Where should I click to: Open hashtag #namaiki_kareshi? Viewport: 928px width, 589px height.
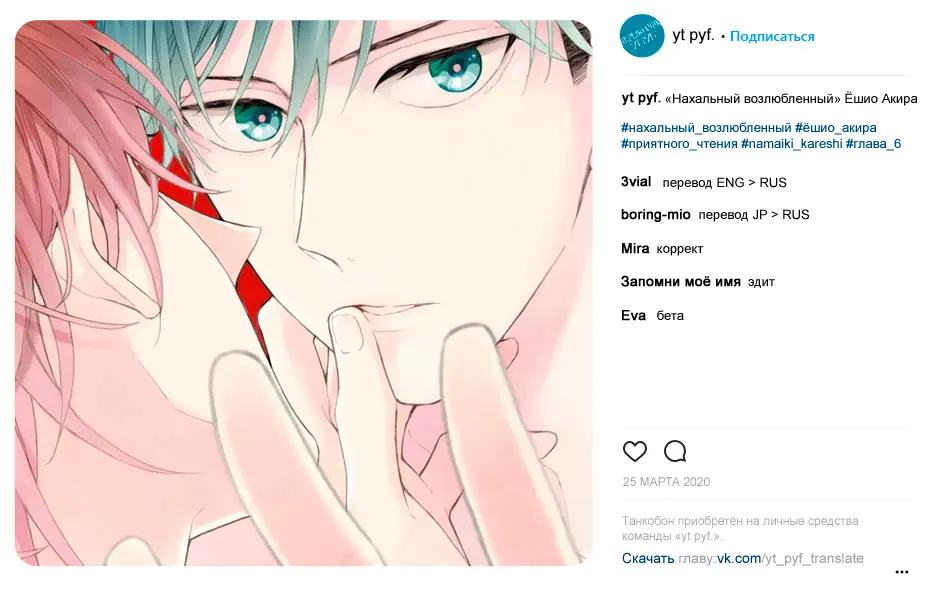(791, 143)
